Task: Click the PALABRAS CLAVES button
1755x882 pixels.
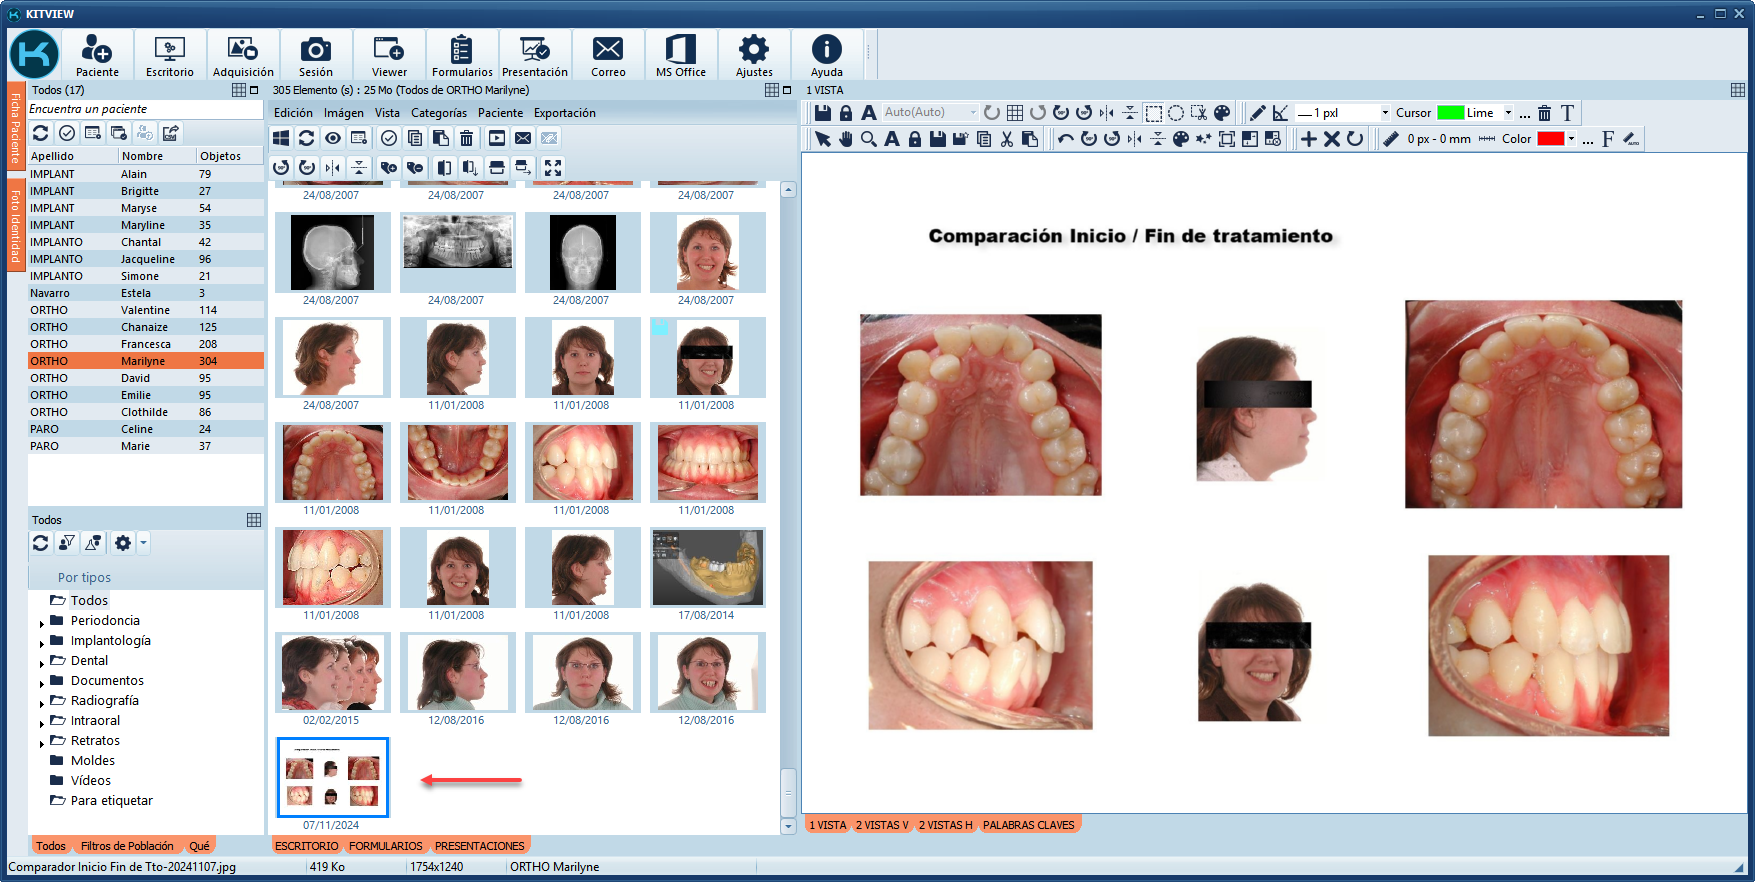Action: pyautogui.click(x=1028, y=825)
